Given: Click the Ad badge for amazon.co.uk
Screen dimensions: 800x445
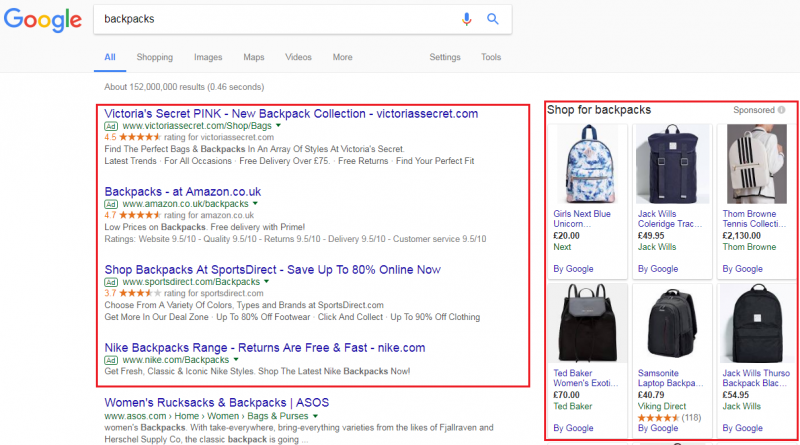Looking at the screenshot, I should tap(111, 204).
